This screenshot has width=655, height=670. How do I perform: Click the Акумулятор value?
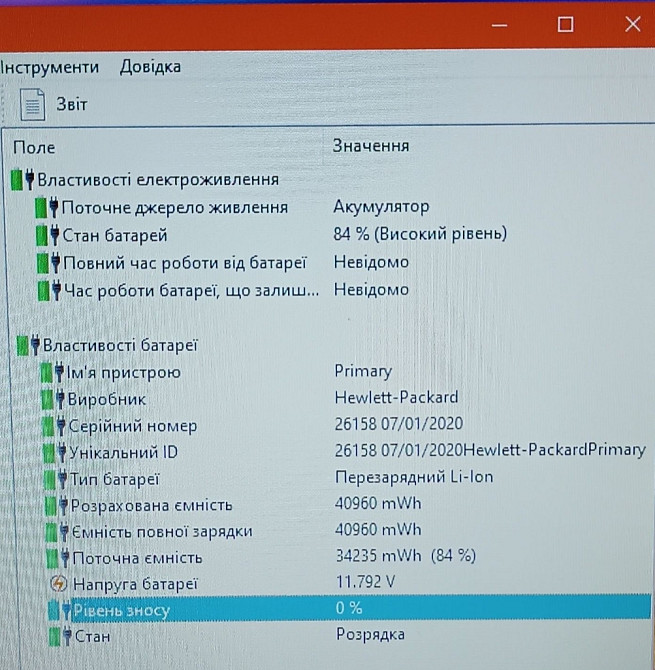coord(381,206)
